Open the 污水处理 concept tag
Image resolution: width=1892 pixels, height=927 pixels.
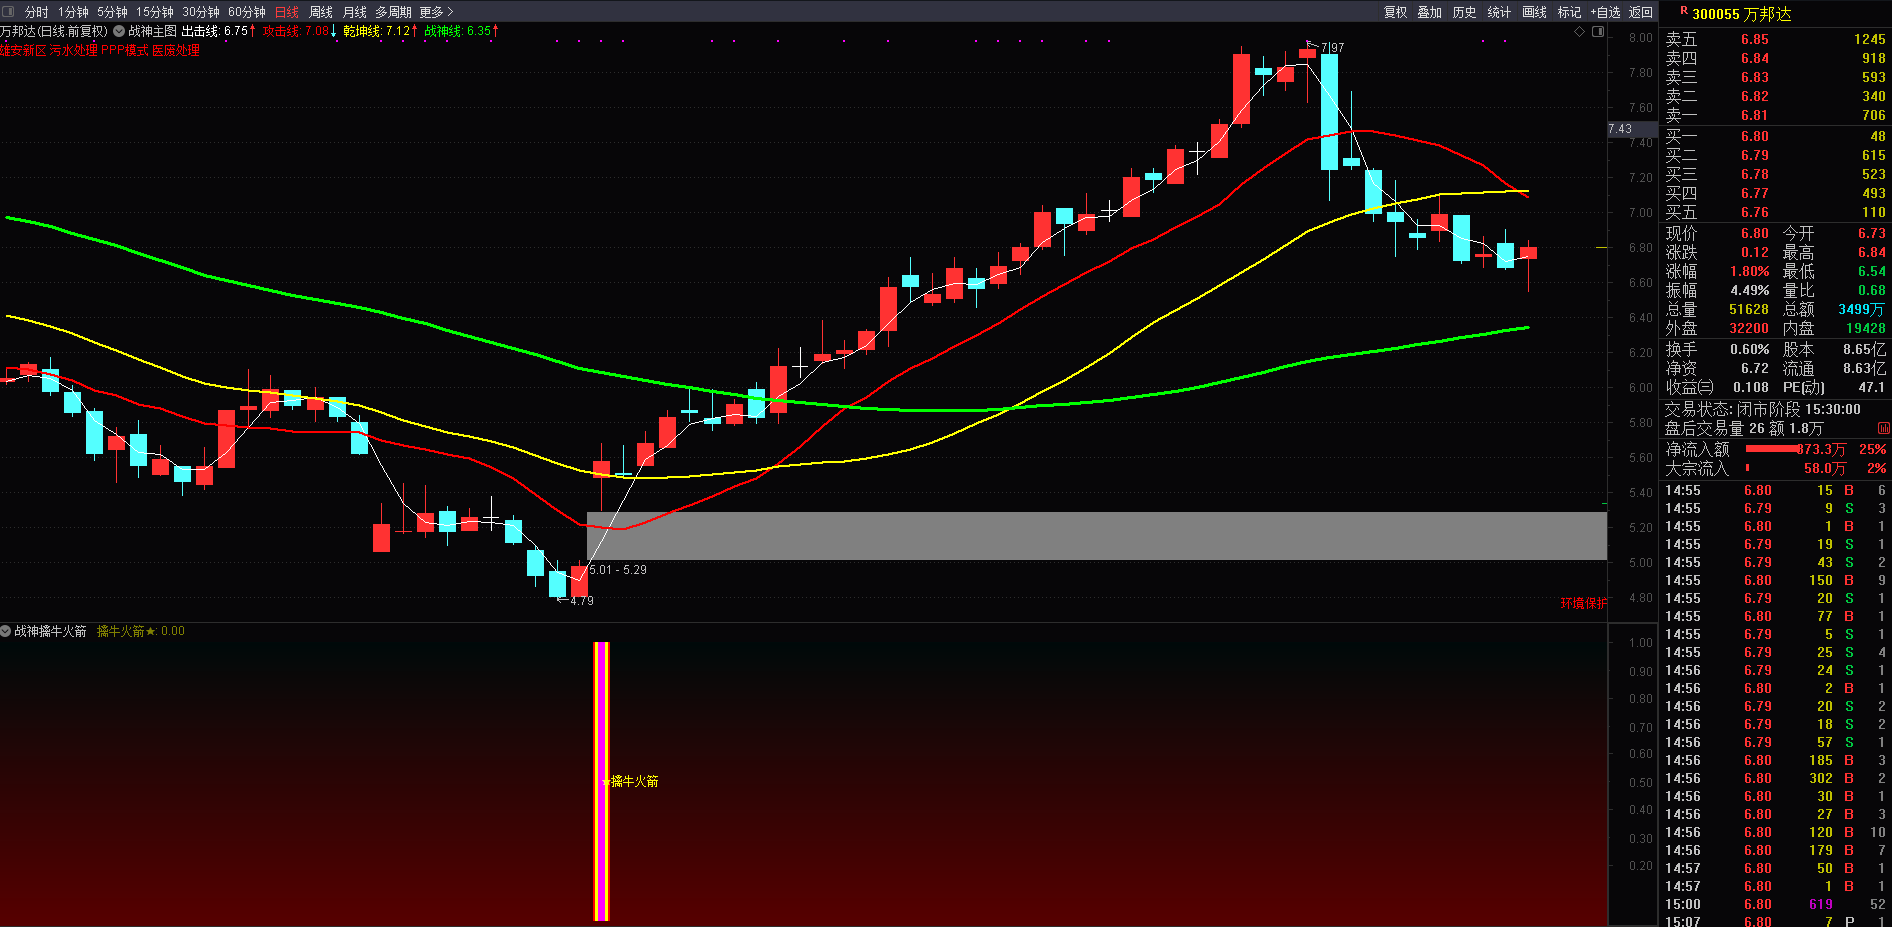pos(74,50)
